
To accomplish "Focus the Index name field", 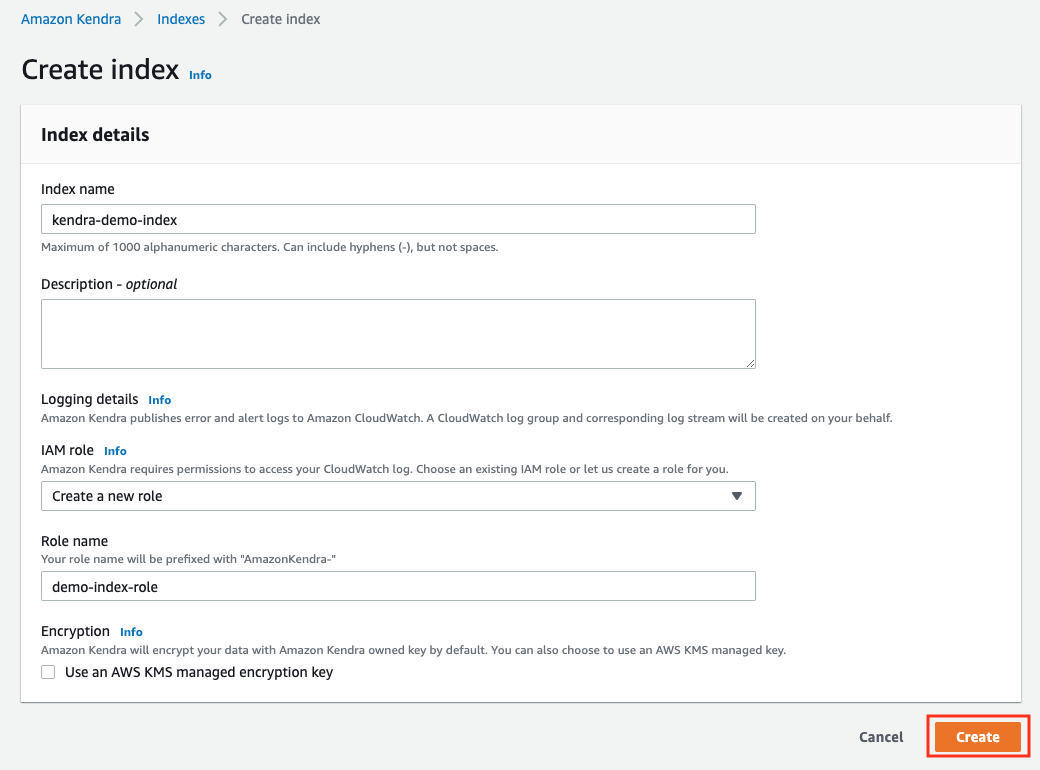I will click(398, 219).
